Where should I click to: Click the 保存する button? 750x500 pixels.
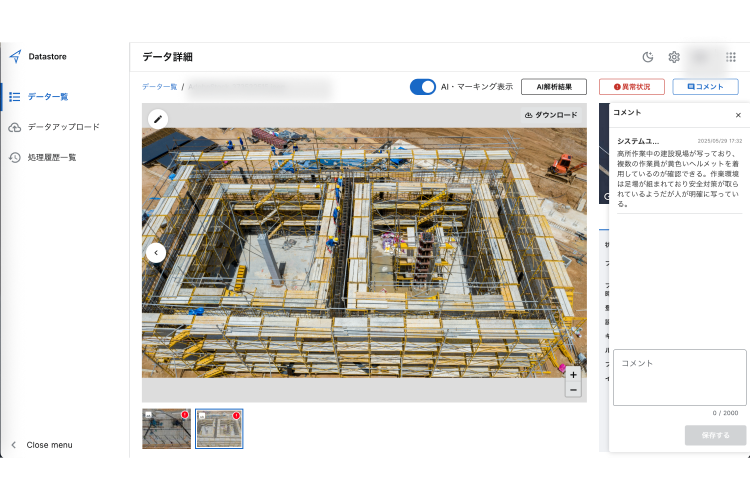point(715,435)
